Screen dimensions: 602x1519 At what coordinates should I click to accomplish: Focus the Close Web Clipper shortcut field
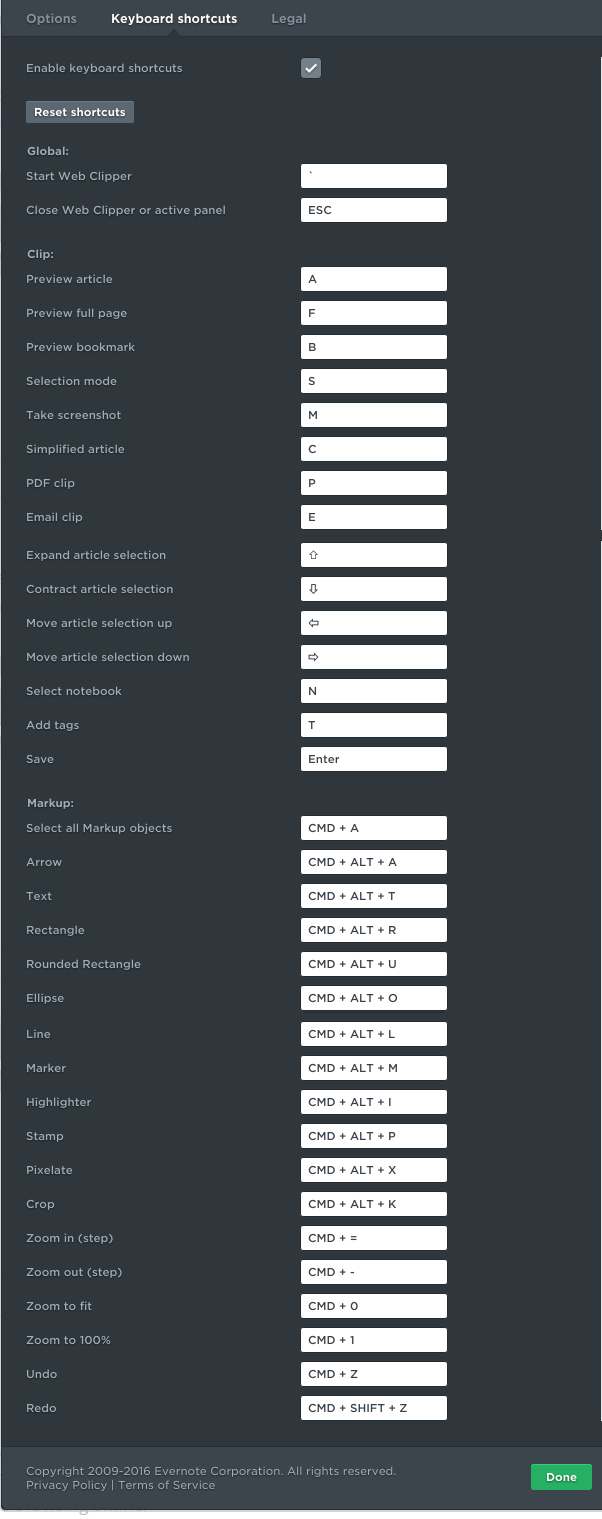[x=373, y=210]
